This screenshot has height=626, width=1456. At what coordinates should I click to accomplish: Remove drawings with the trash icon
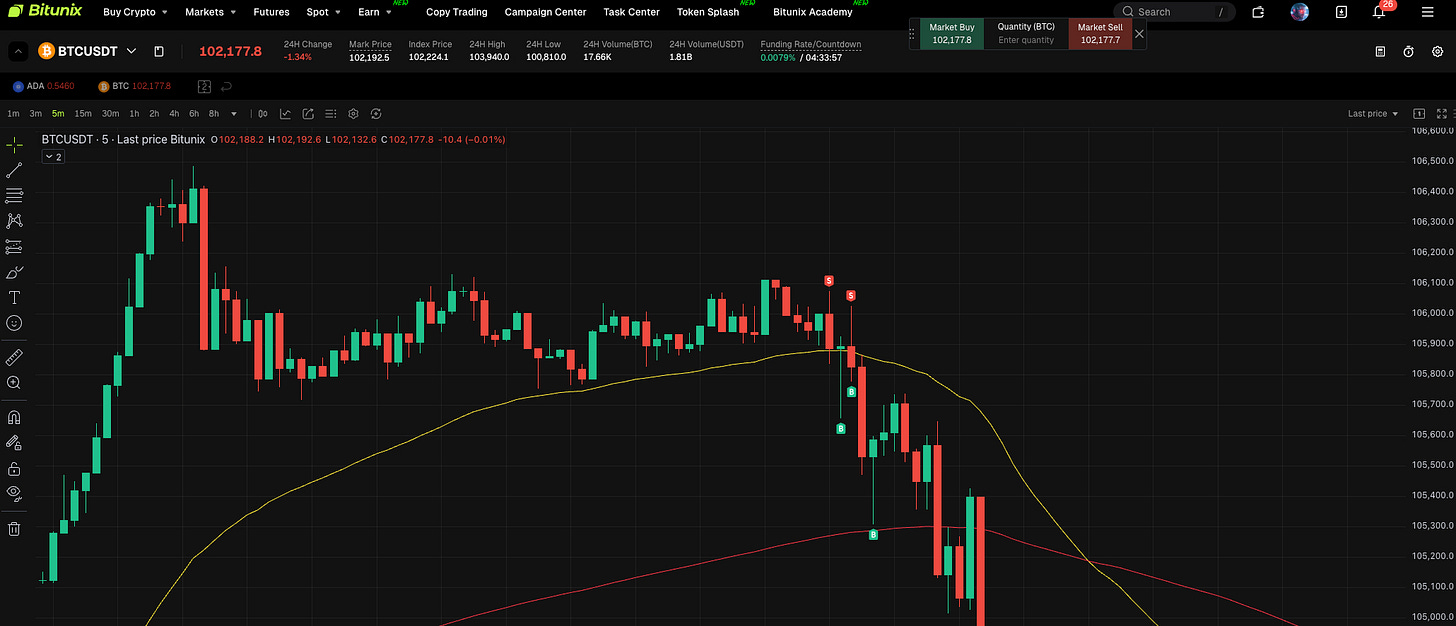pos(14,529)
